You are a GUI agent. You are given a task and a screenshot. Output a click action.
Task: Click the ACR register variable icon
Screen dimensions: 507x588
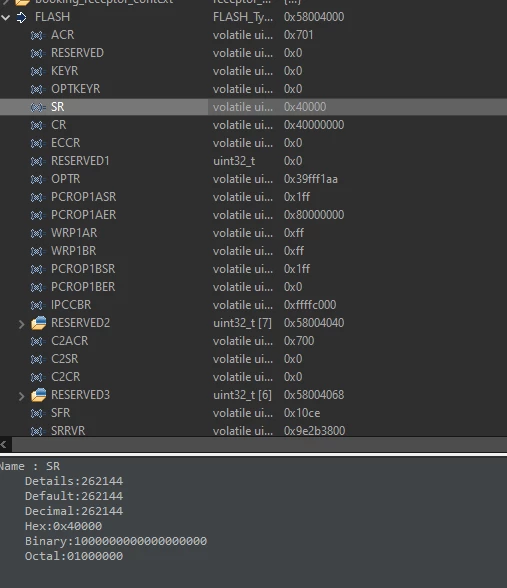tap(38, 35)
